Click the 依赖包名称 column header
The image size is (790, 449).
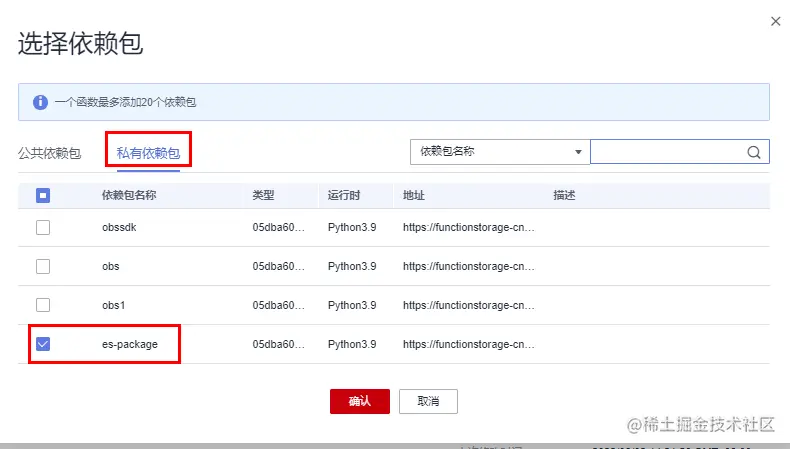point(129,196)
